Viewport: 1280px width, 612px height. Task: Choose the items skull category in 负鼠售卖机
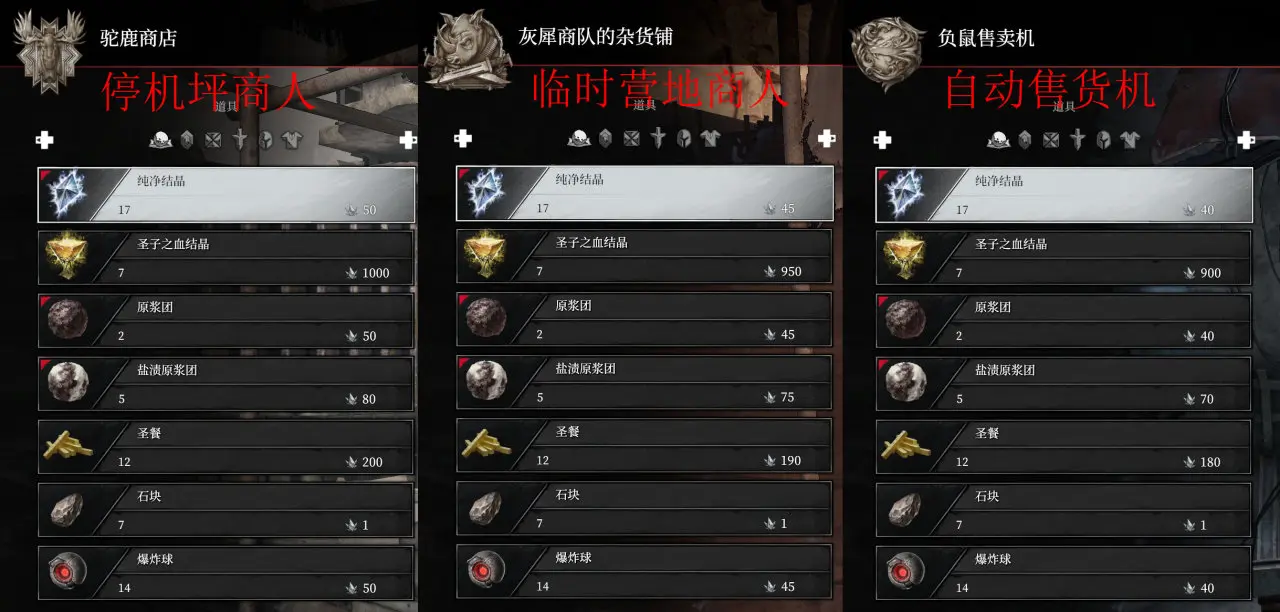pos(999,139)
